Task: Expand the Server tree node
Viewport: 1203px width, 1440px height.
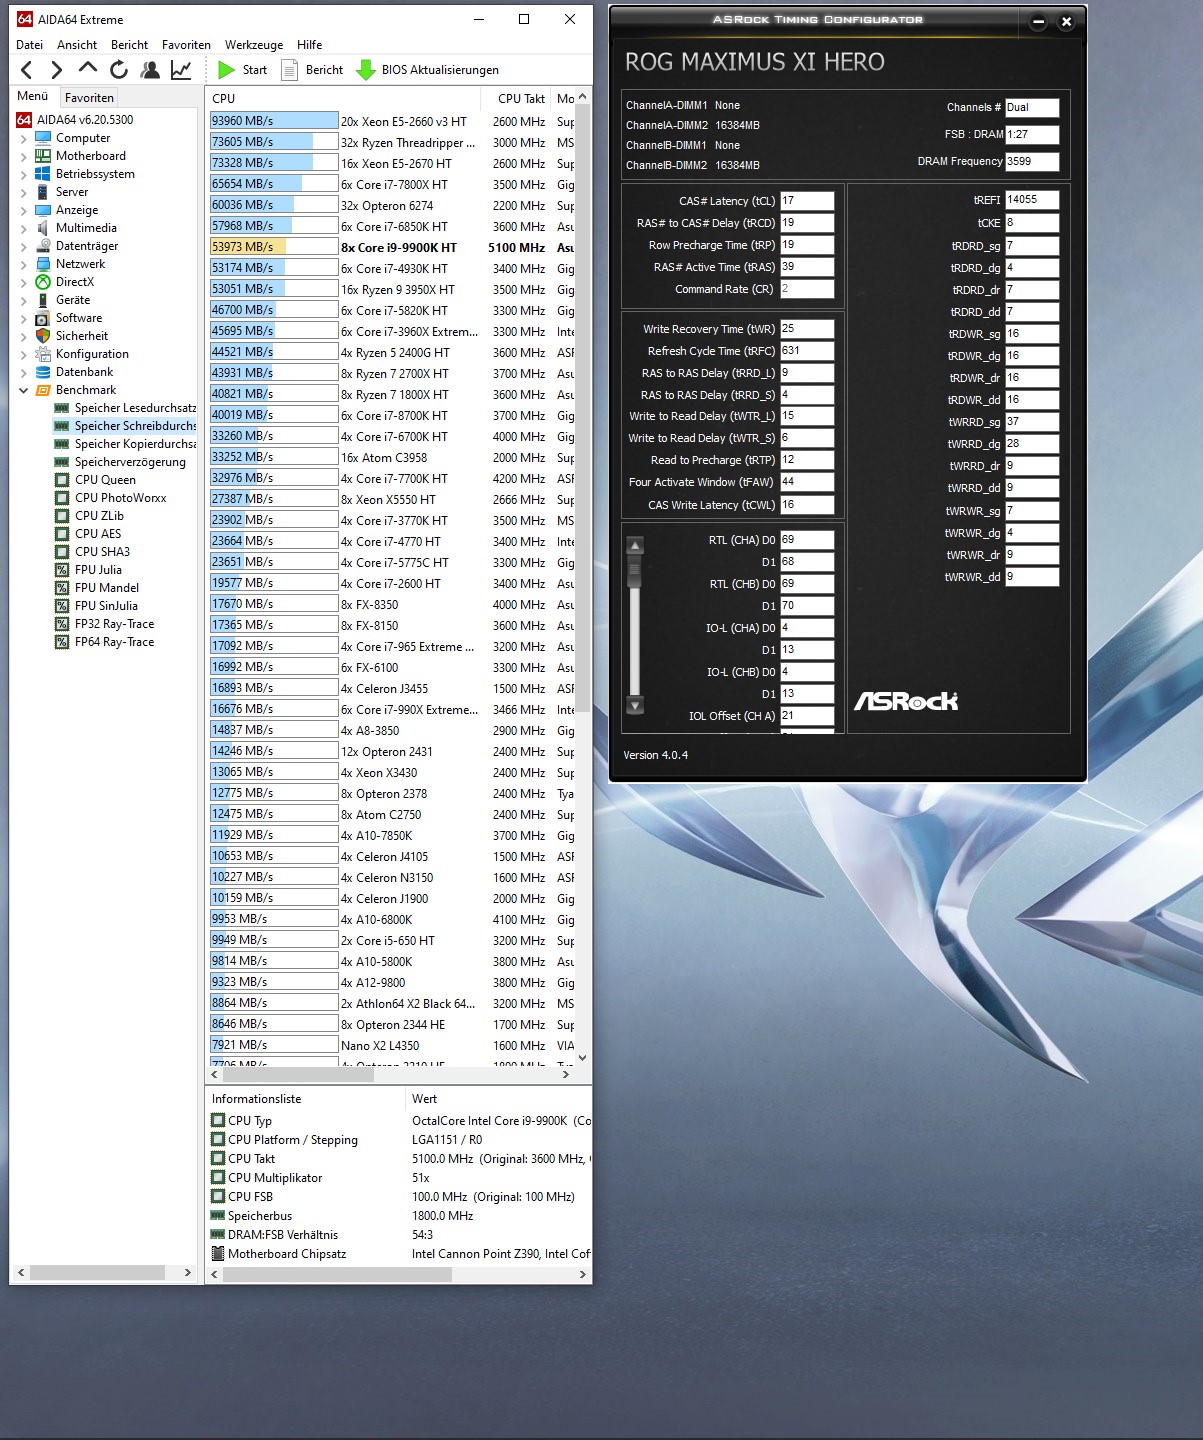Action: [x=24, y=192]
